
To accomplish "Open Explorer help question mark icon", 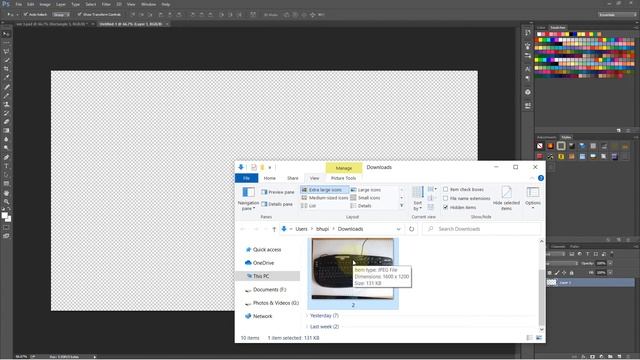I will [x=541, y=178].
